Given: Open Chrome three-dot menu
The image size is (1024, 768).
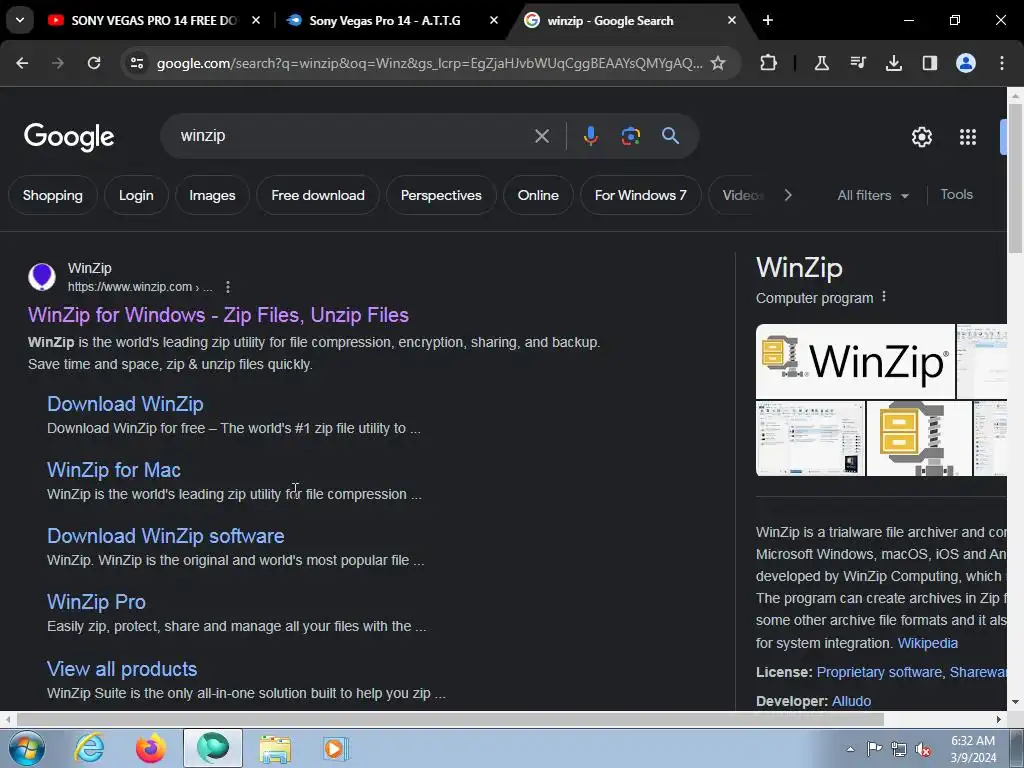Looking at the screenshot, I should click(1002, 63).
